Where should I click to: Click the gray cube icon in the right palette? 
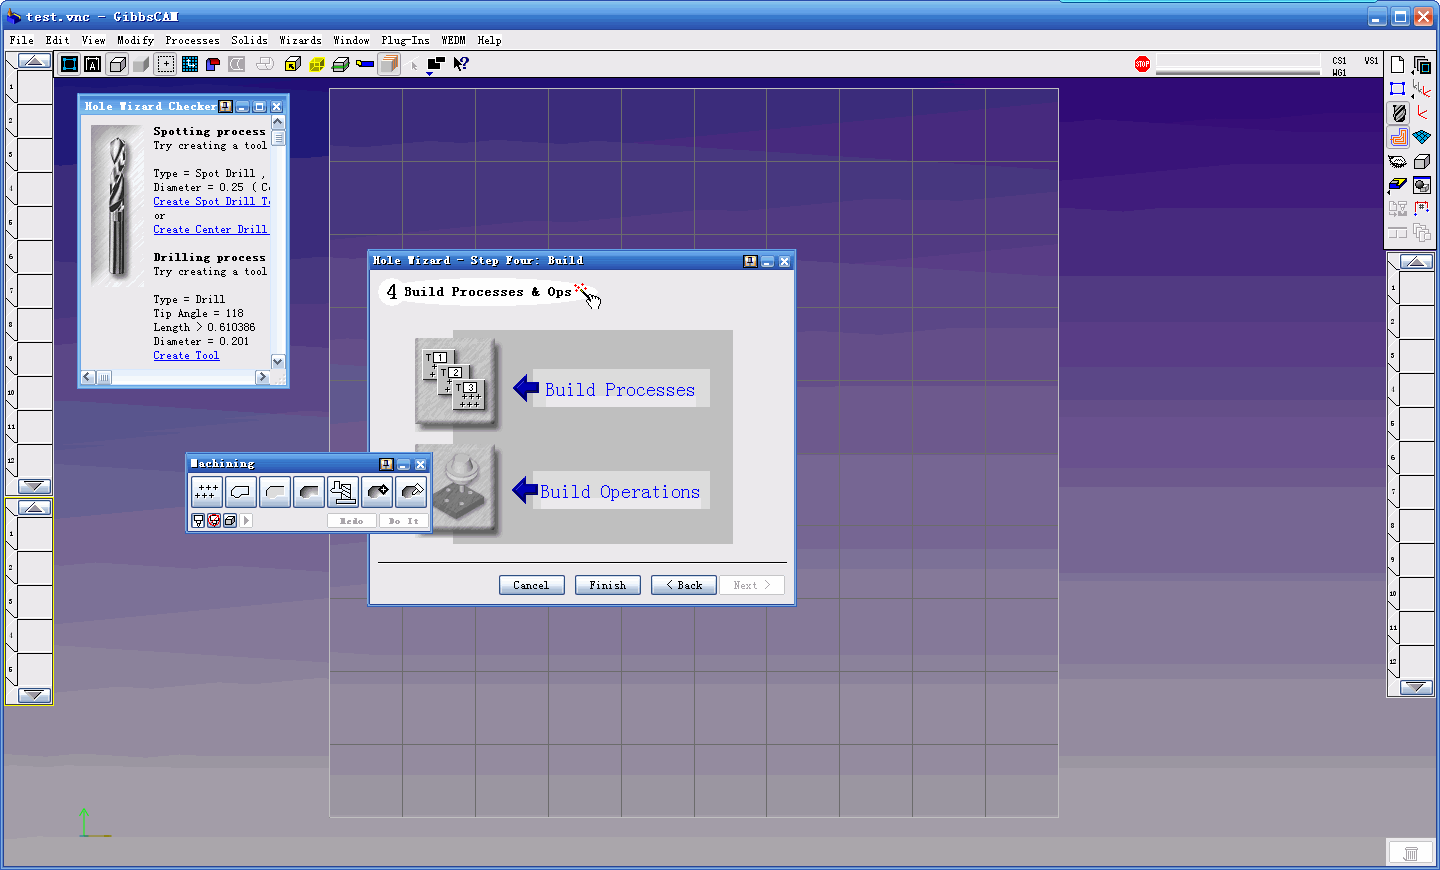point(1422,161)
